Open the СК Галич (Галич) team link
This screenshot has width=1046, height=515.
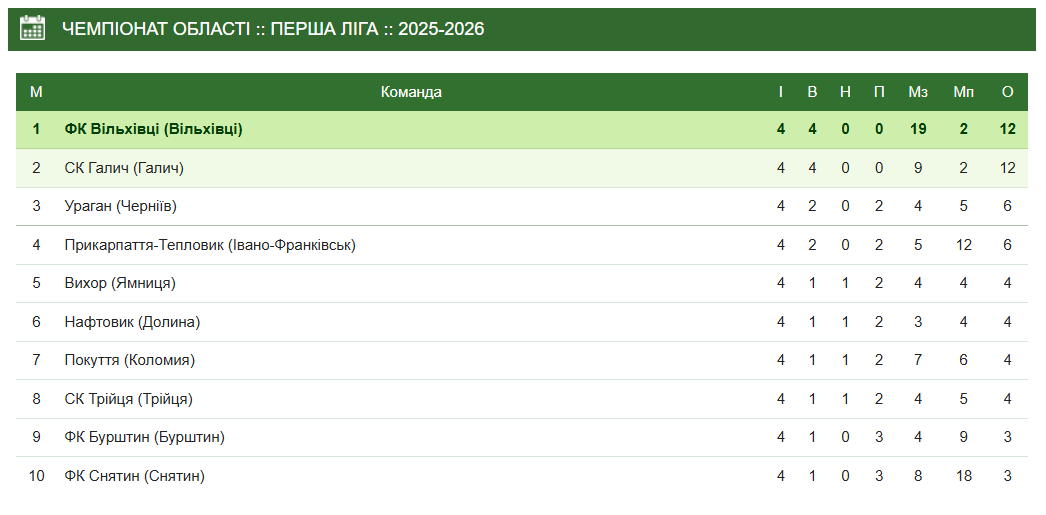124,168
